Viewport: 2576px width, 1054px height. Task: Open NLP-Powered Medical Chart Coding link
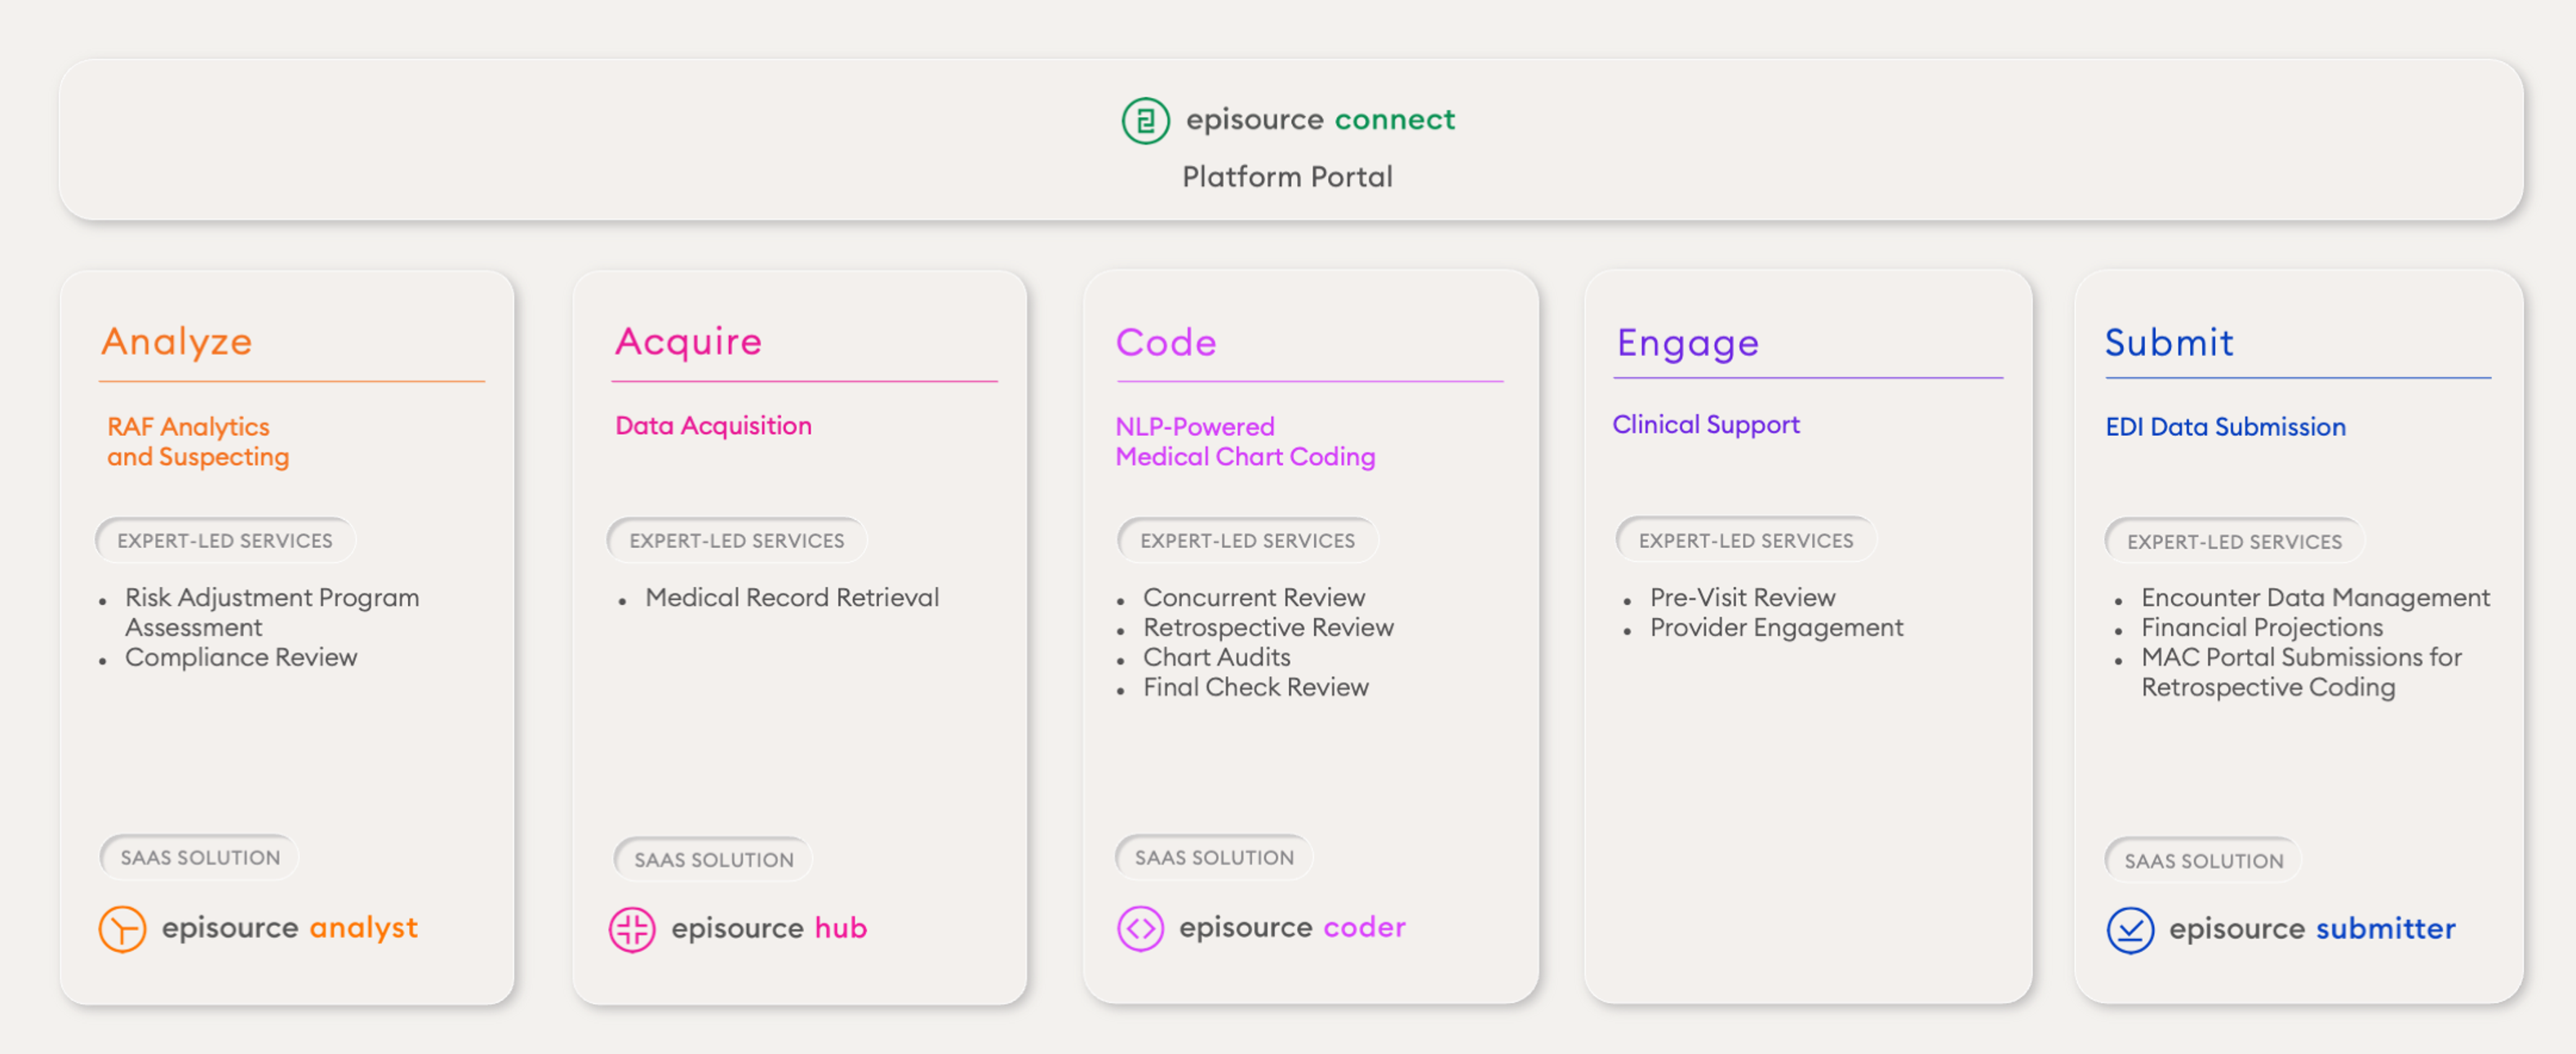(1245, 441)
